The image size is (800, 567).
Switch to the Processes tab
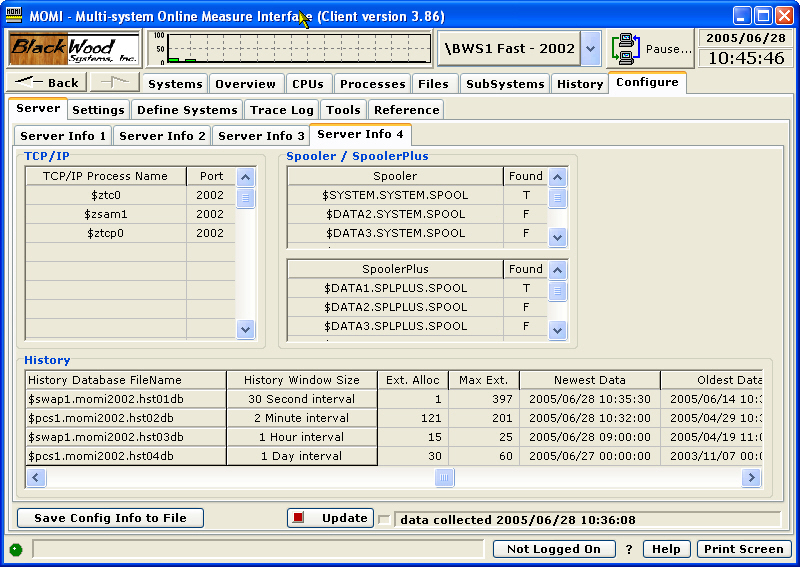point(372,84)
